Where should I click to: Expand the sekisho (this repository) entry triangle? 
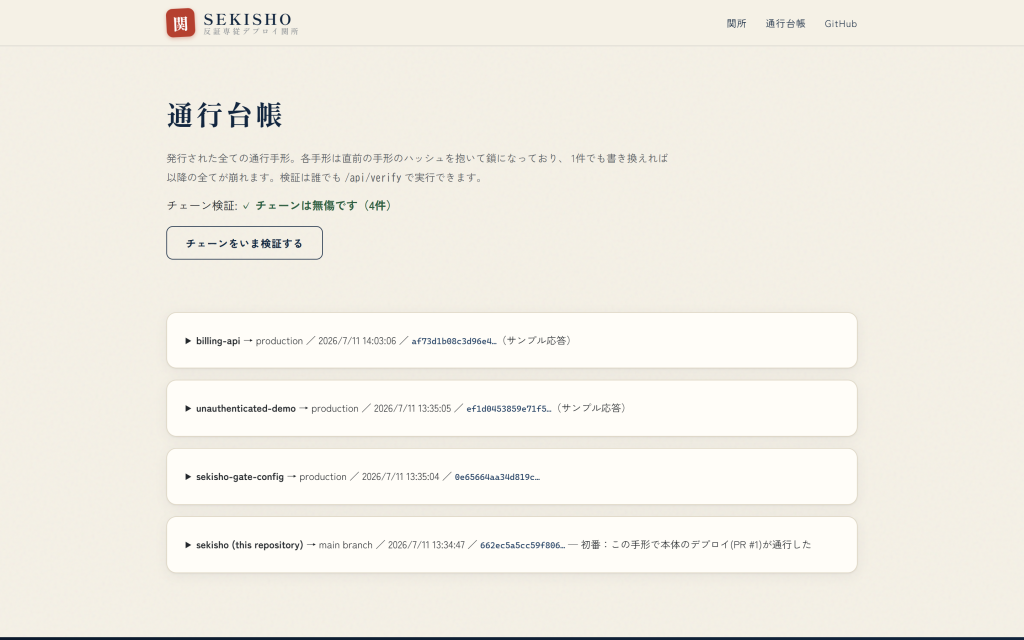pyautogui.click(x=188, y=545)
